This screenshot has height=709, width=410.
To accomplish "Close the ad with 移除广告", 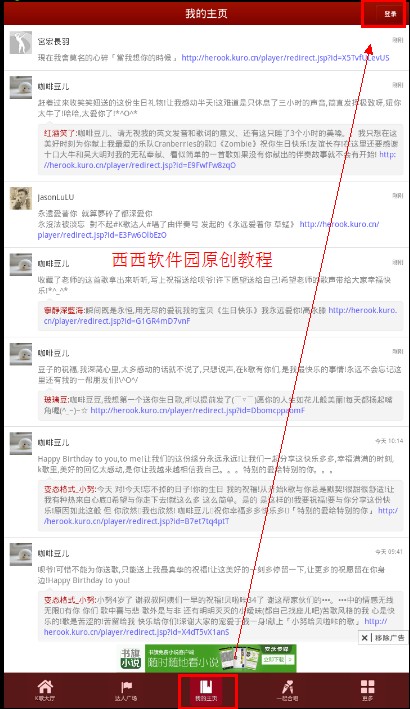I will [x=382, y=638].
